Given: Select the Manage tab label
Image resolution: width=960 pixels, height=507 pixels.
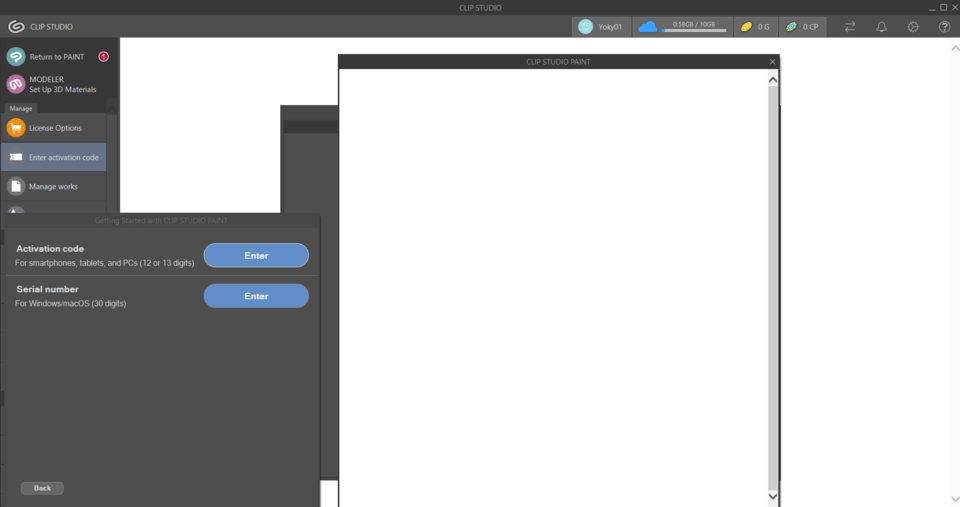Looking at the screenshot, I should click(x=21, y=108).
